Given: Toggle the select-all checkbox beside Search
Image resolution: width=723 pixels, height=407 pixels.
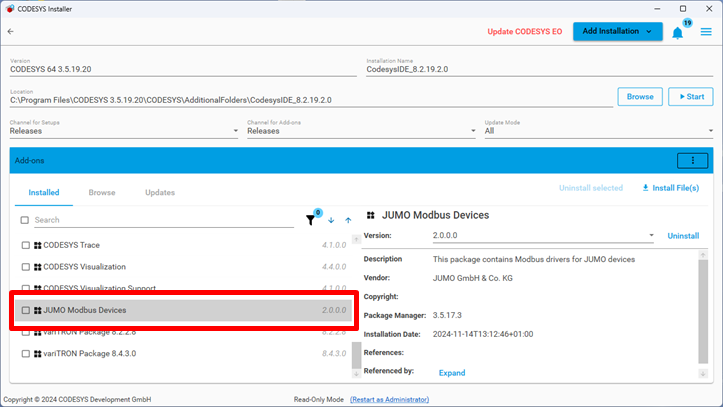Looking at the screenshot, I should point(25,220).
